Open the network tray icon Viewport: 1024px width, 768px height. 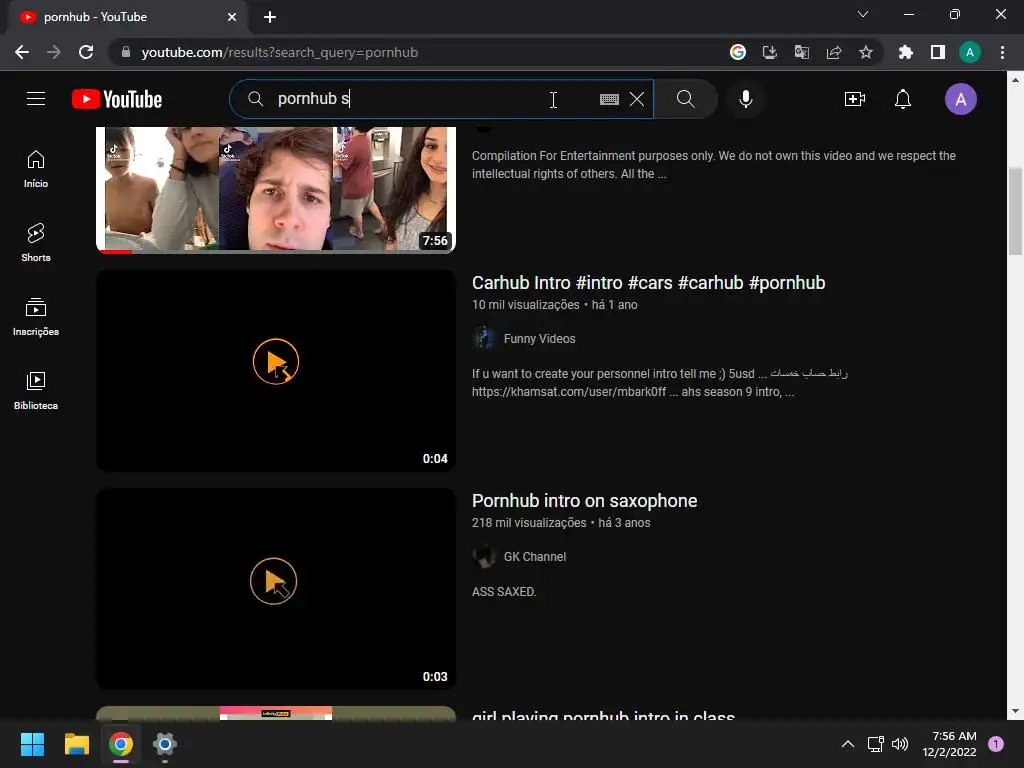click(876, 744)
